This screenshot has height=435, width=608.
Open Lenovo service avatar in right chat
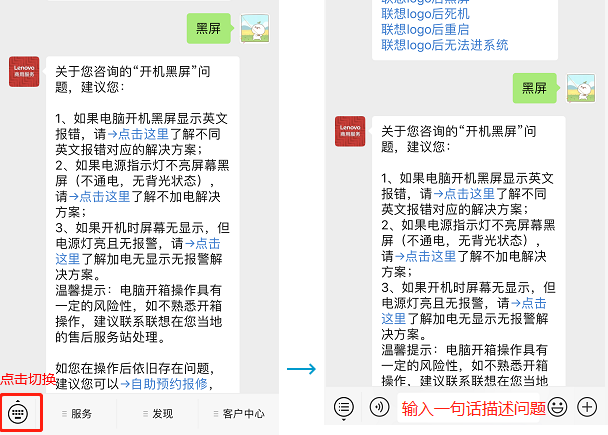350,131
